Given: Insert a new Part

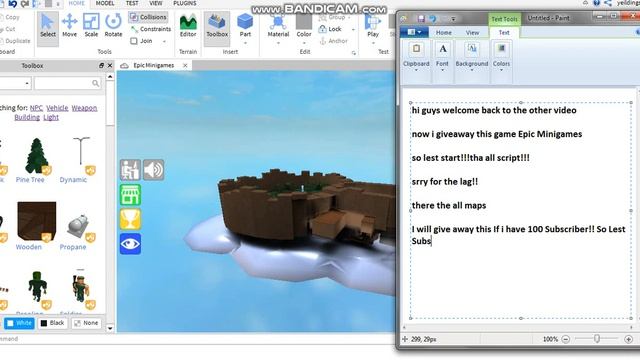Looking at the screenshot, I should point(245,25).
